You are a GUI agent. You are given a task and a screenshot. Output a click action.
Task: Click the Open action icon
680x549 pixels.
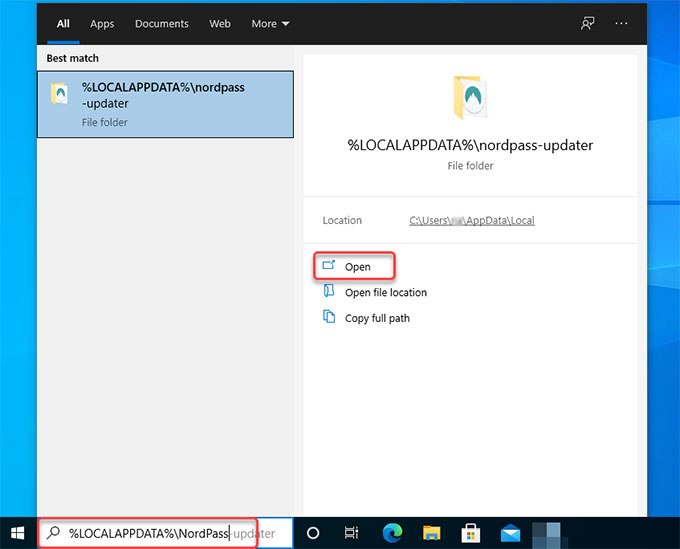point(329,265)
